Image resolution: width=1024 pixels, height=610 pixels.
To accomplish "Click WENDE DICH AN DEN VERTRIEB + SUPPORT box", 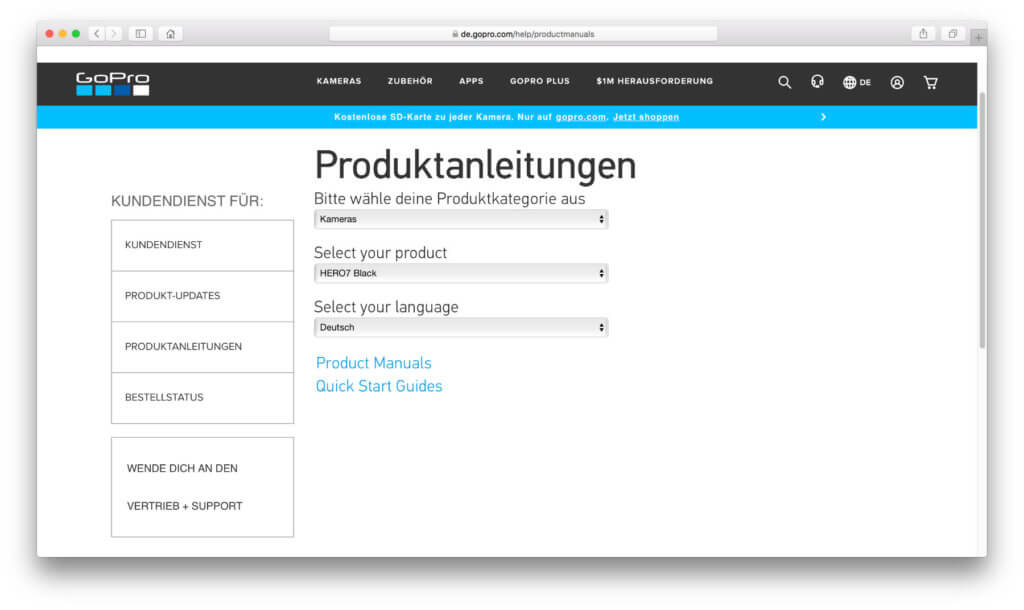I will [202, 487].
